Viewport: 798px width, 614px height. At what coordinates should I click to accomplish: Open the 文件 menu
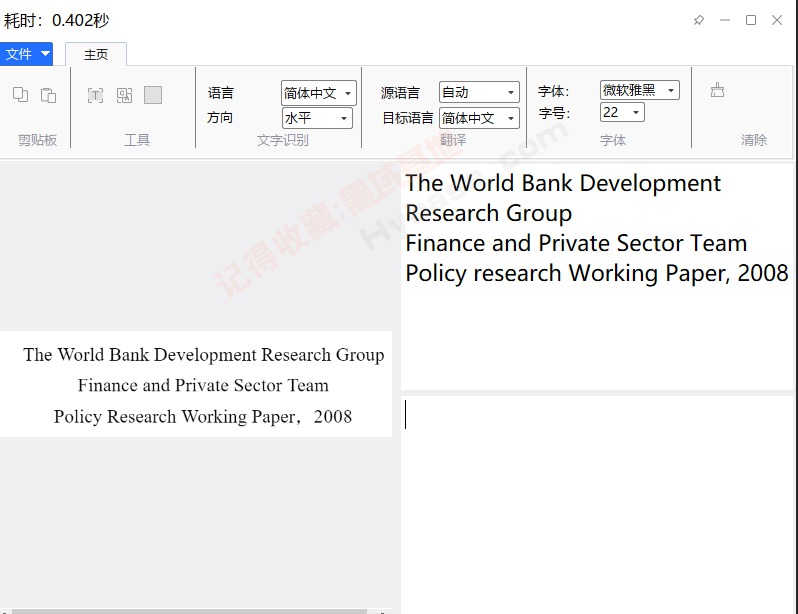26,54
